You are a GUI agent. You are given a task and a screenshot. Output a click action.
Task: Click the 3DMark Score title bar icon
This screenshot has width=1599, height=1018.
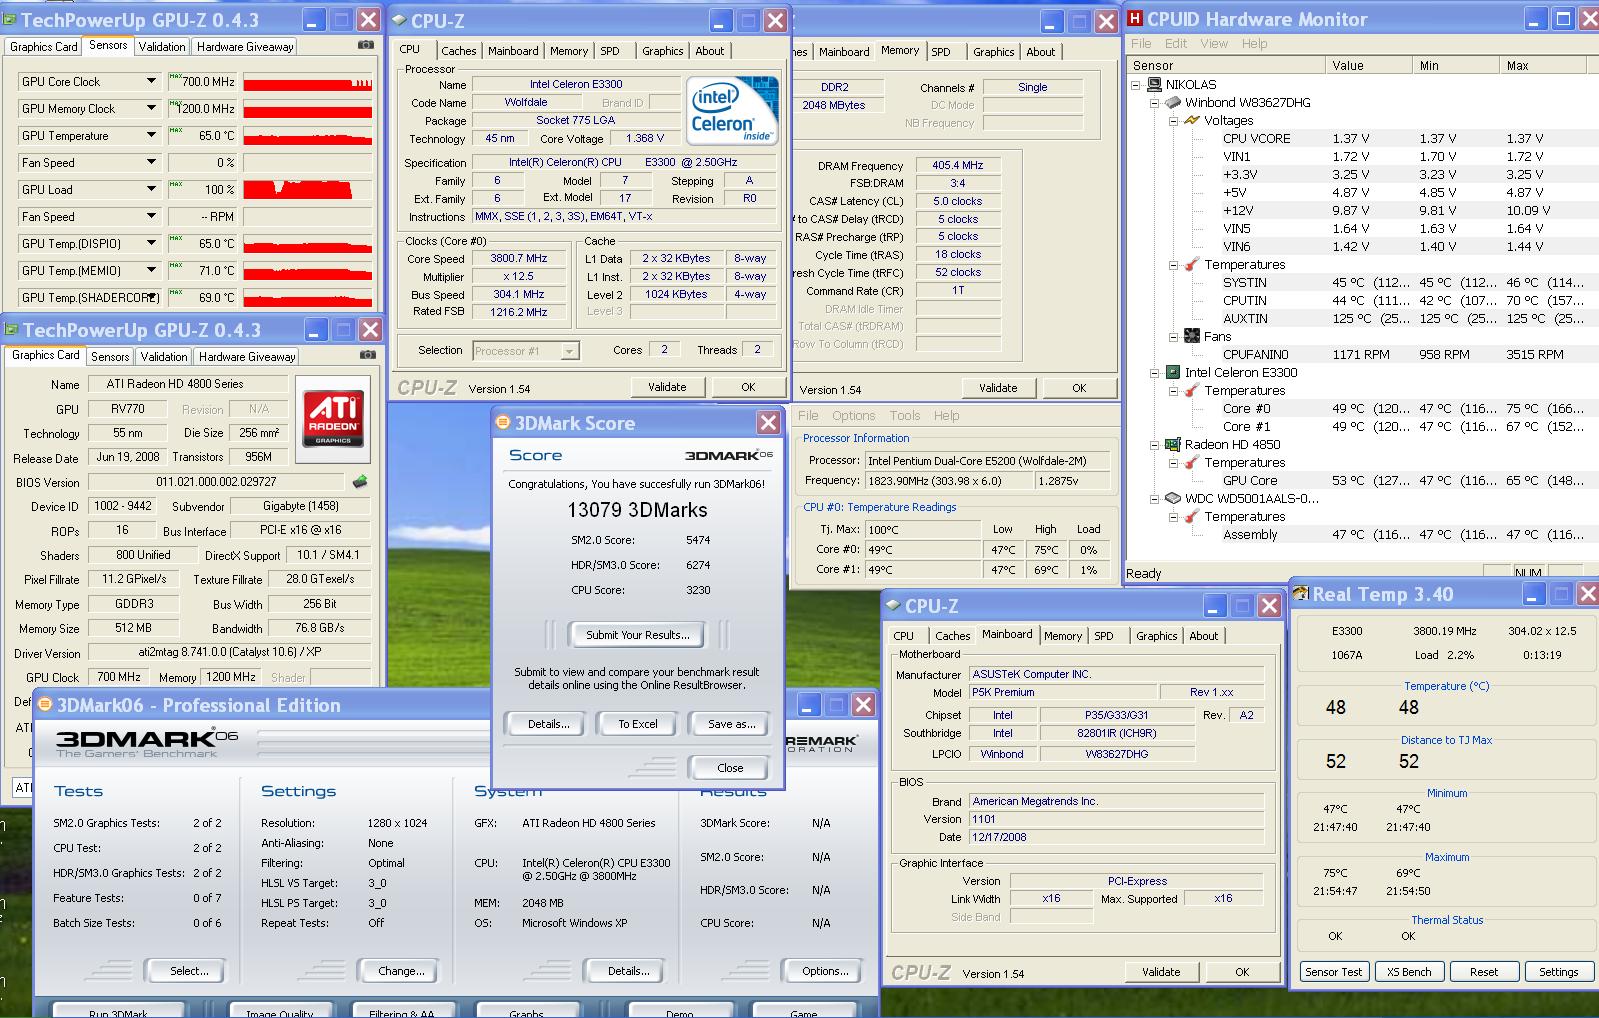[x=504, y=423]
